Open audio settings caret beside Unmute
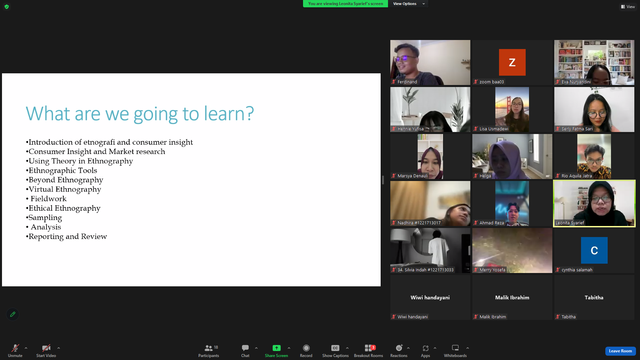The image size is (640, 360). coord(26,348)
